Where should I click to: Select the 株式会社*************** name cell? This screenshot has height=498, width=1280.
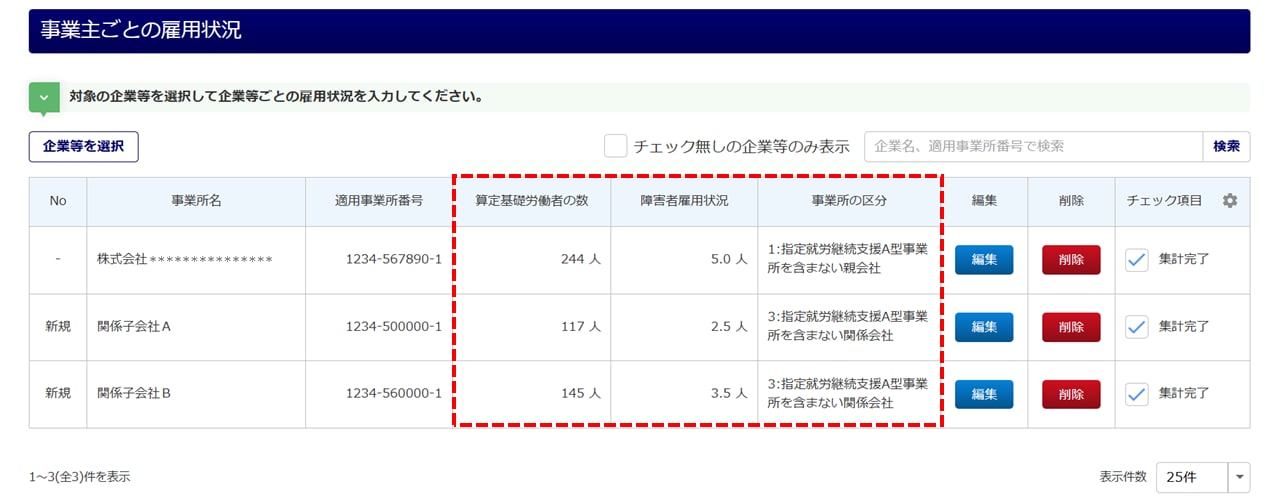[x=196, y=260]
